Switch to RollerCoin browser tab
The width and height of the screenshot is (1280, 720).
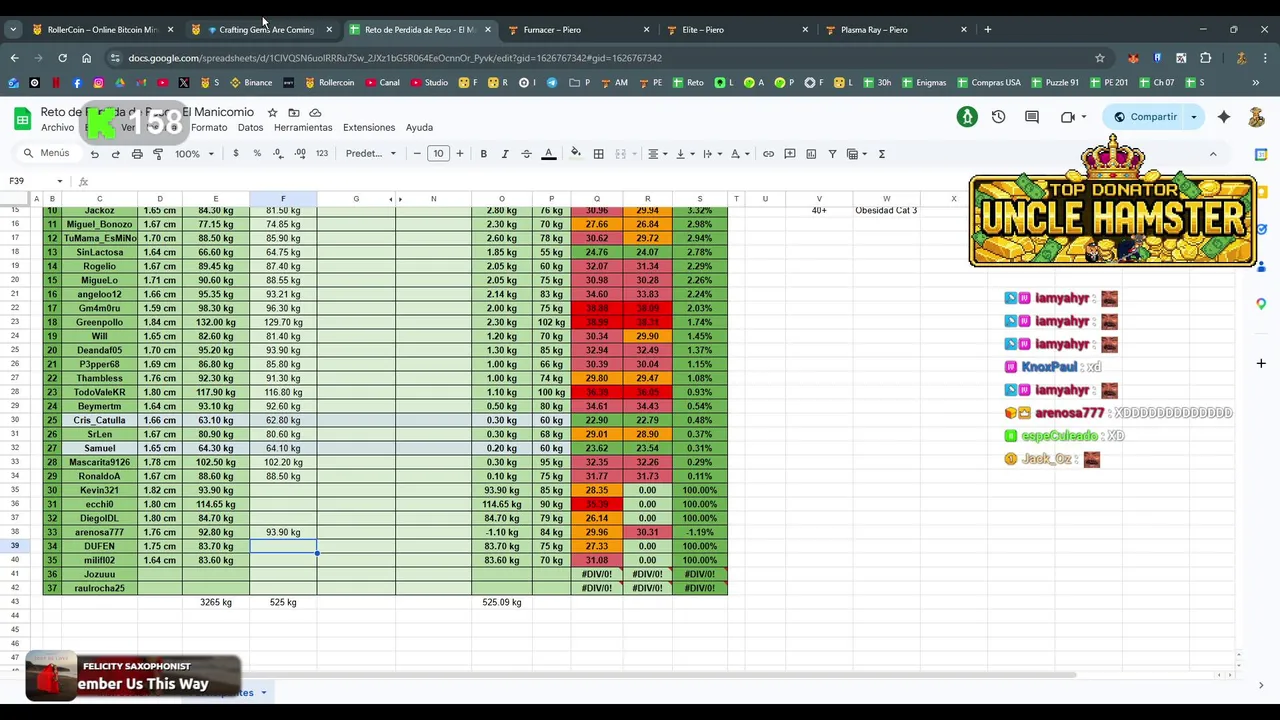pyautogui.click(x=101, y=30)
